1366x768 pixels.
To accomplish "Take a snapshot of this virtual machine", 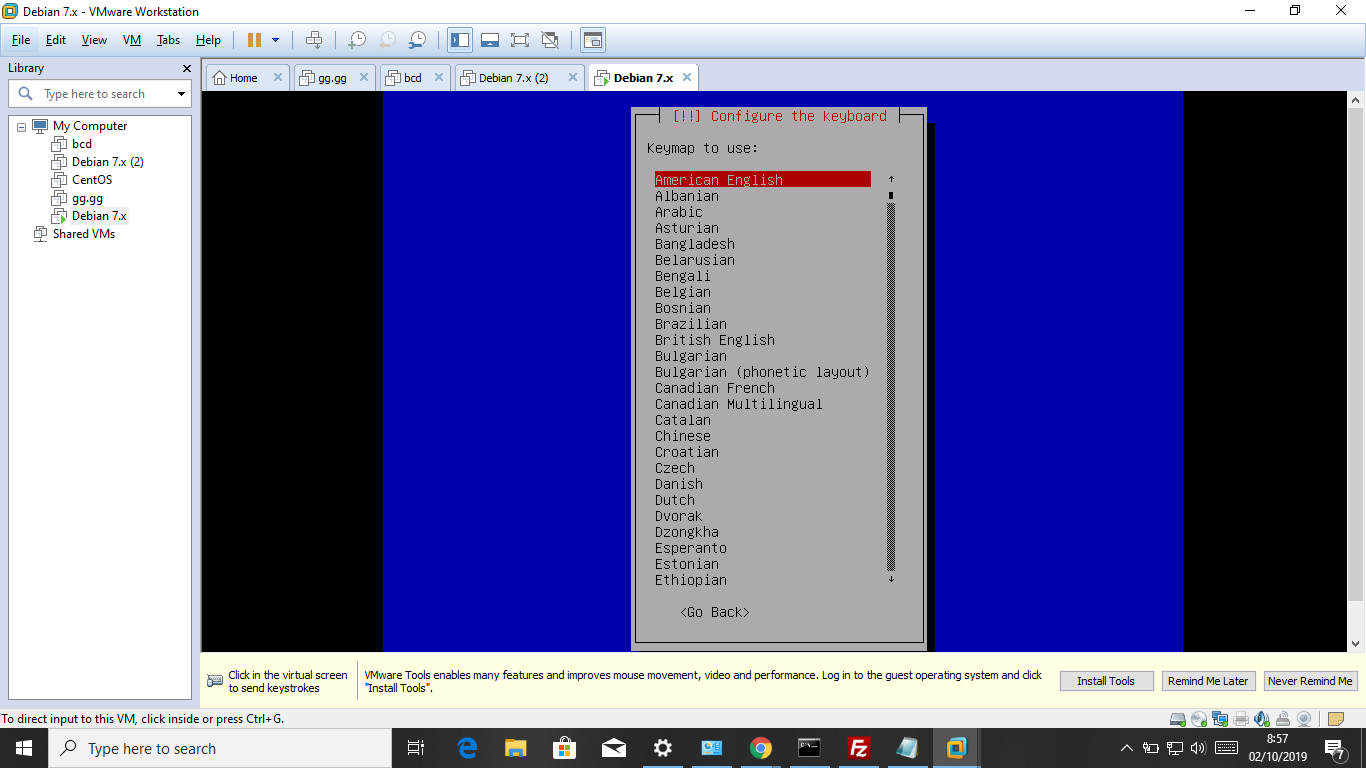I will click(356, 40).
